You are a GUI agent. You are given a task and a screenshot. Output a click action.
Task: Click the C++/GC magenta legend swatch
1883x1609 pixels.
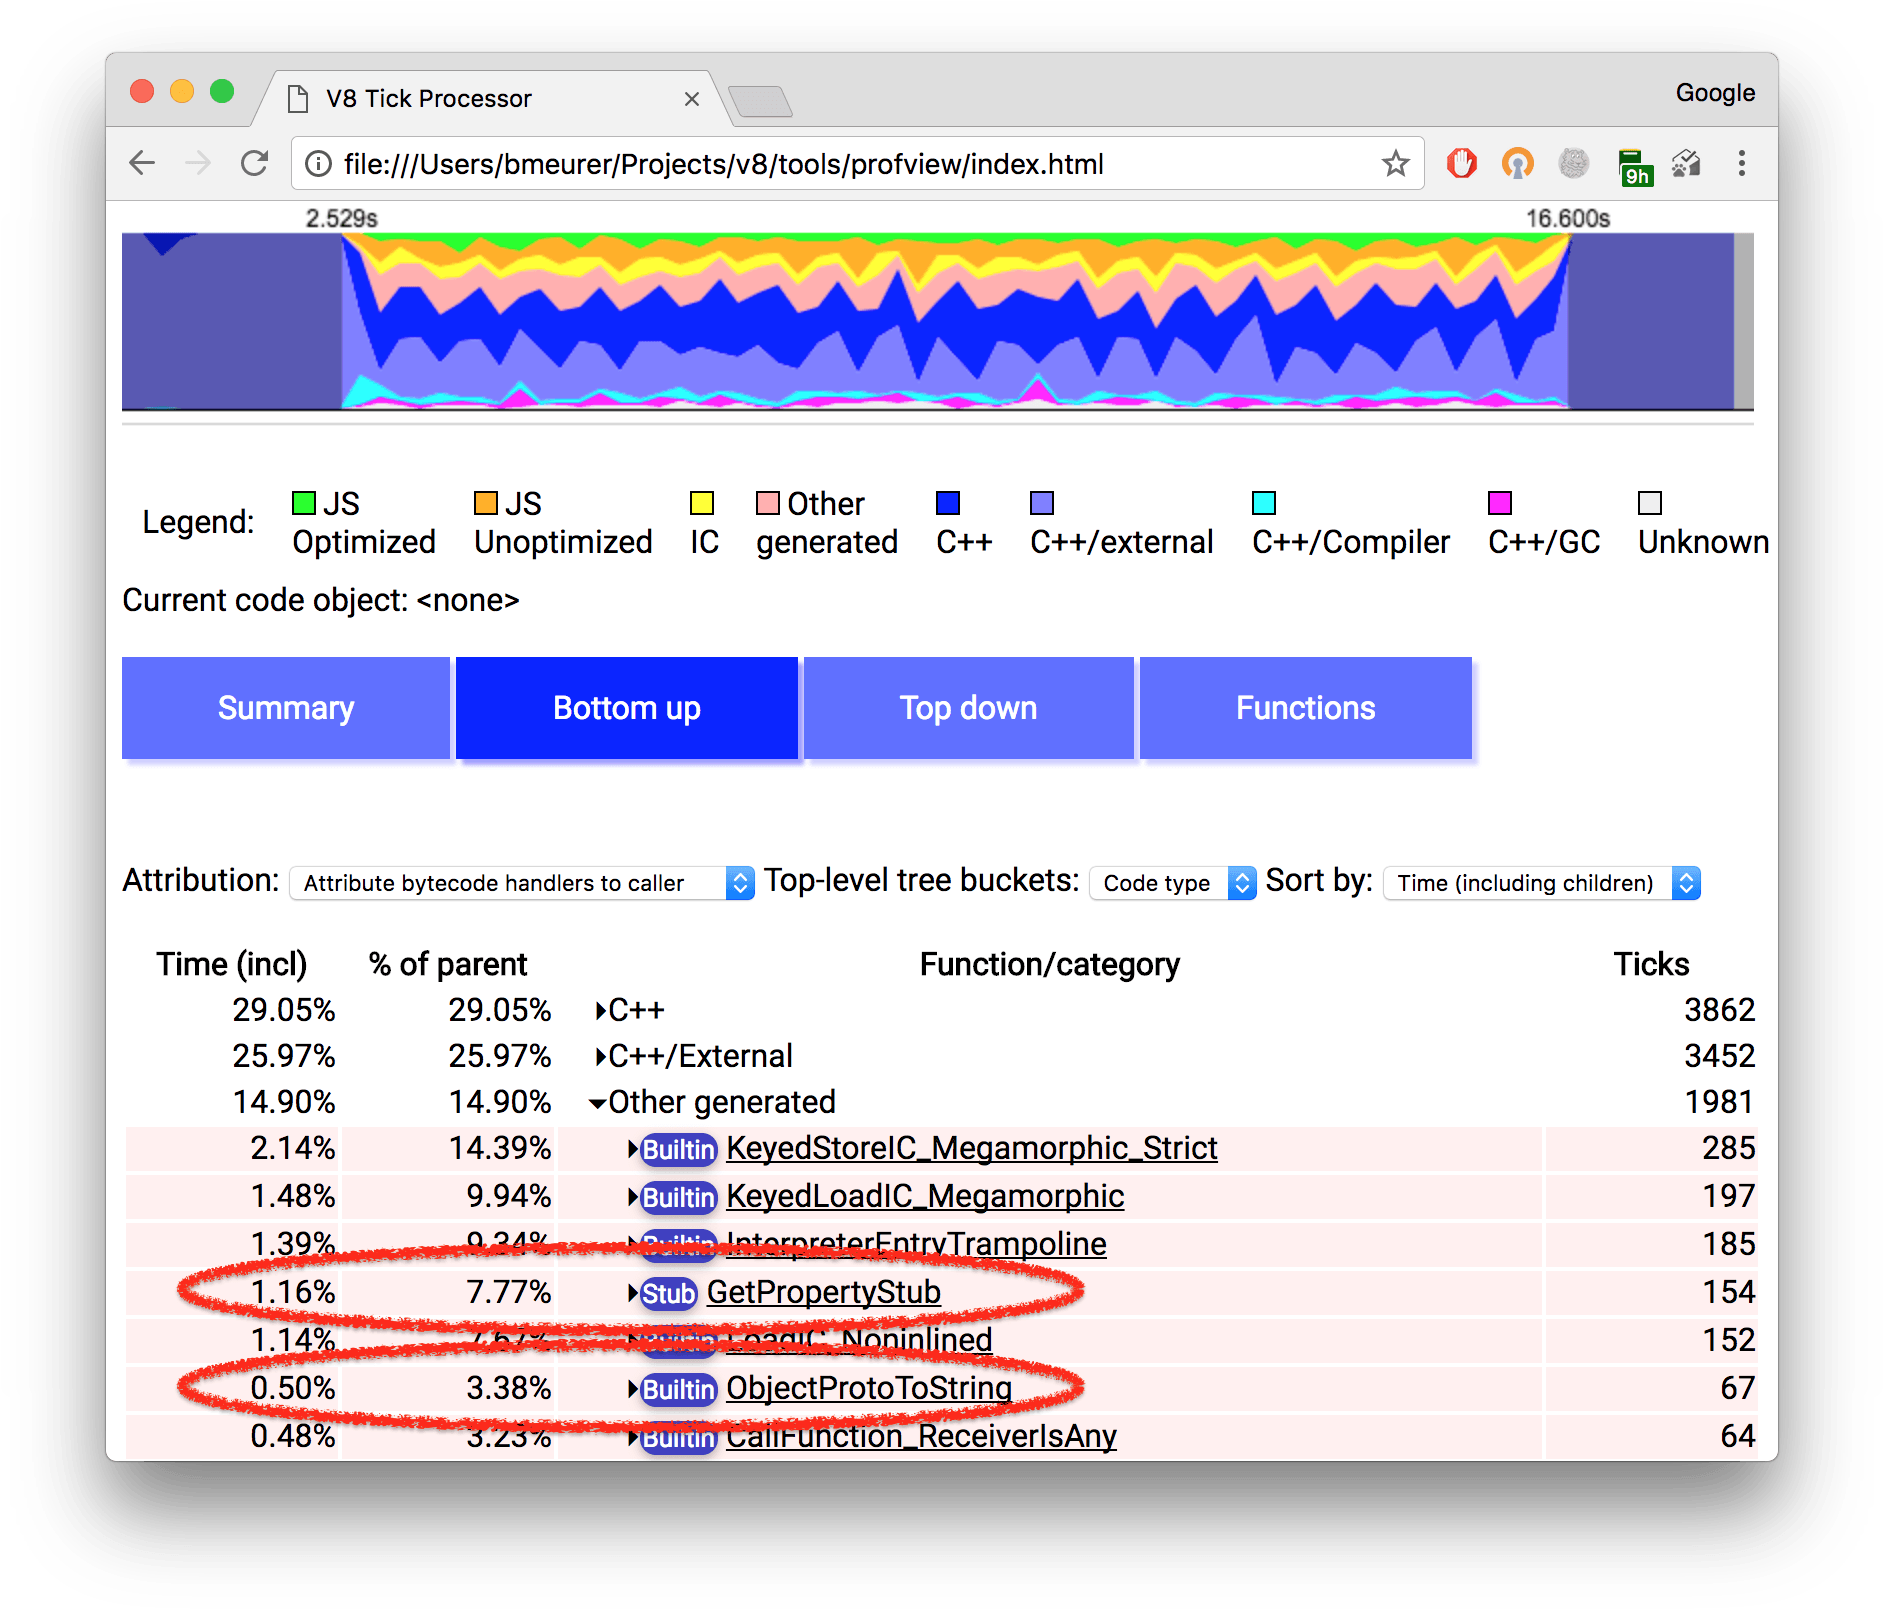tap(1499, 502)
